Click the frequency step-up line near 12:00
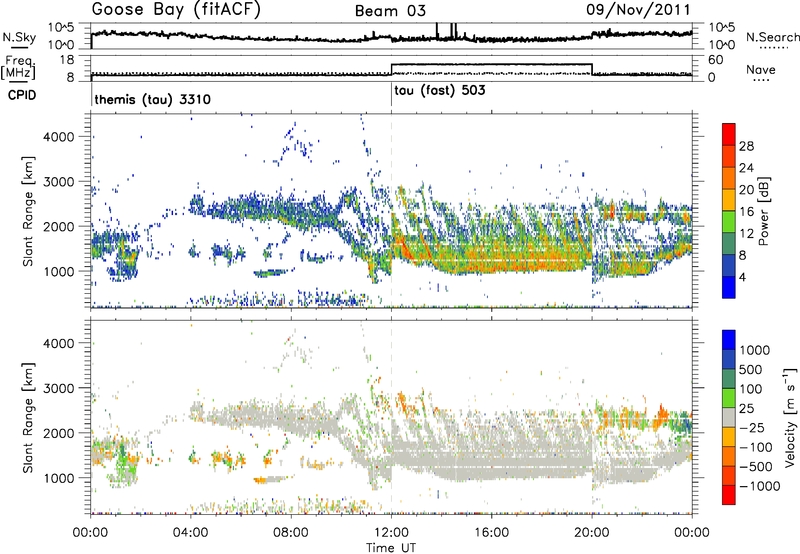The height and width of the screenshot is (554, 800). (391, 69)
